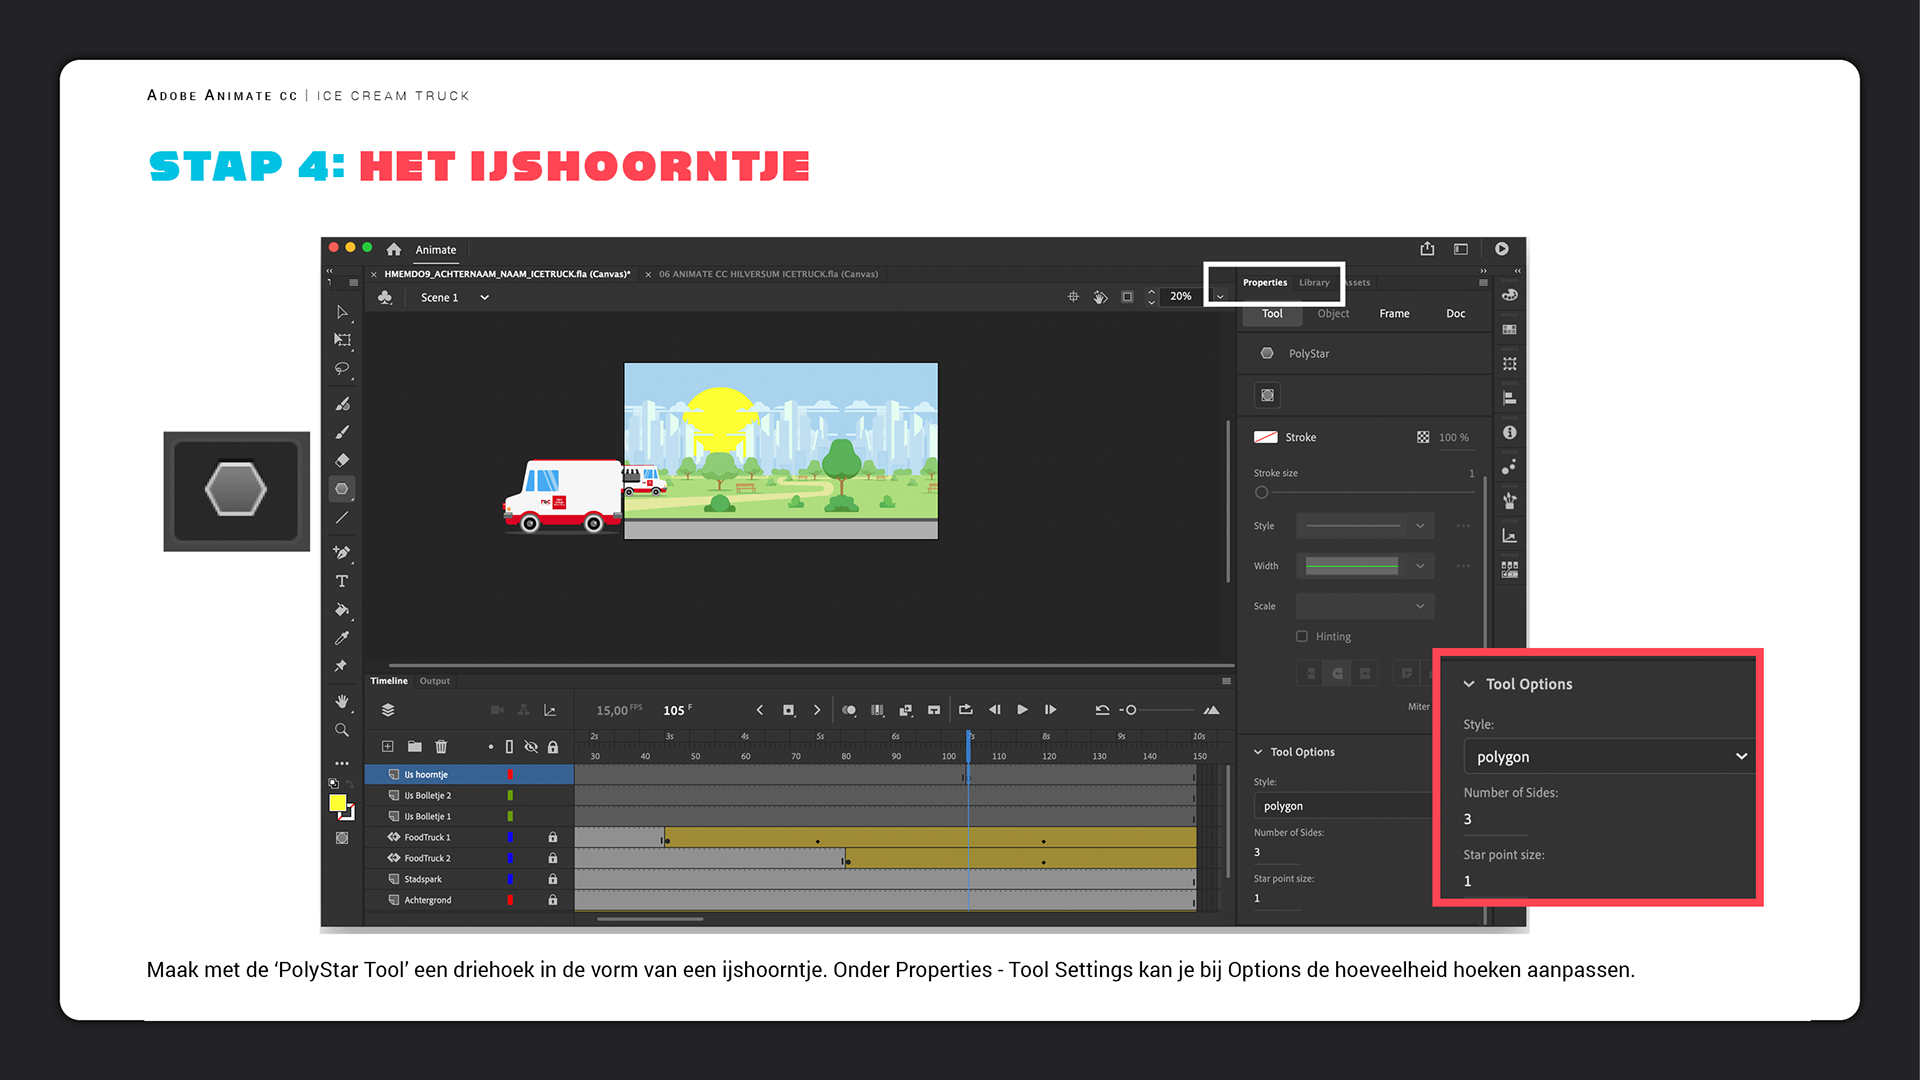Select the Paint Bucket tool

(x=342, y=609)
